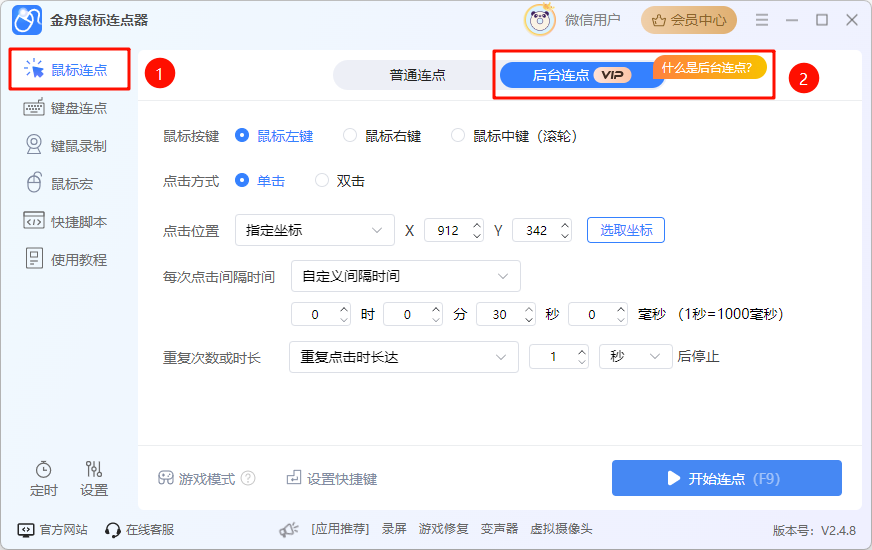The width and height of the screenshot is (872, 550).
Task: Click the 游戏模式 gamepad icon
Action: click(166, 478)
